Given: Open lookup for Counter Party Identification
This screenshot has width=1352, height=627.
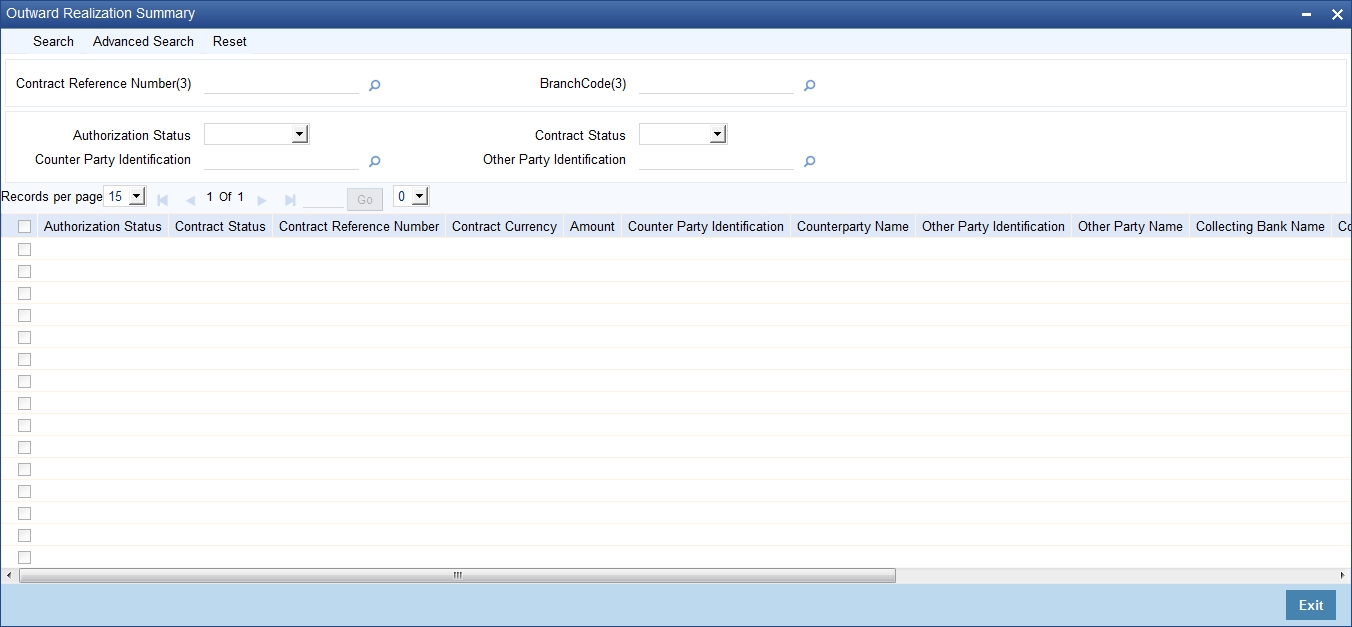Looking at the screenshot, I should (374, 161).
